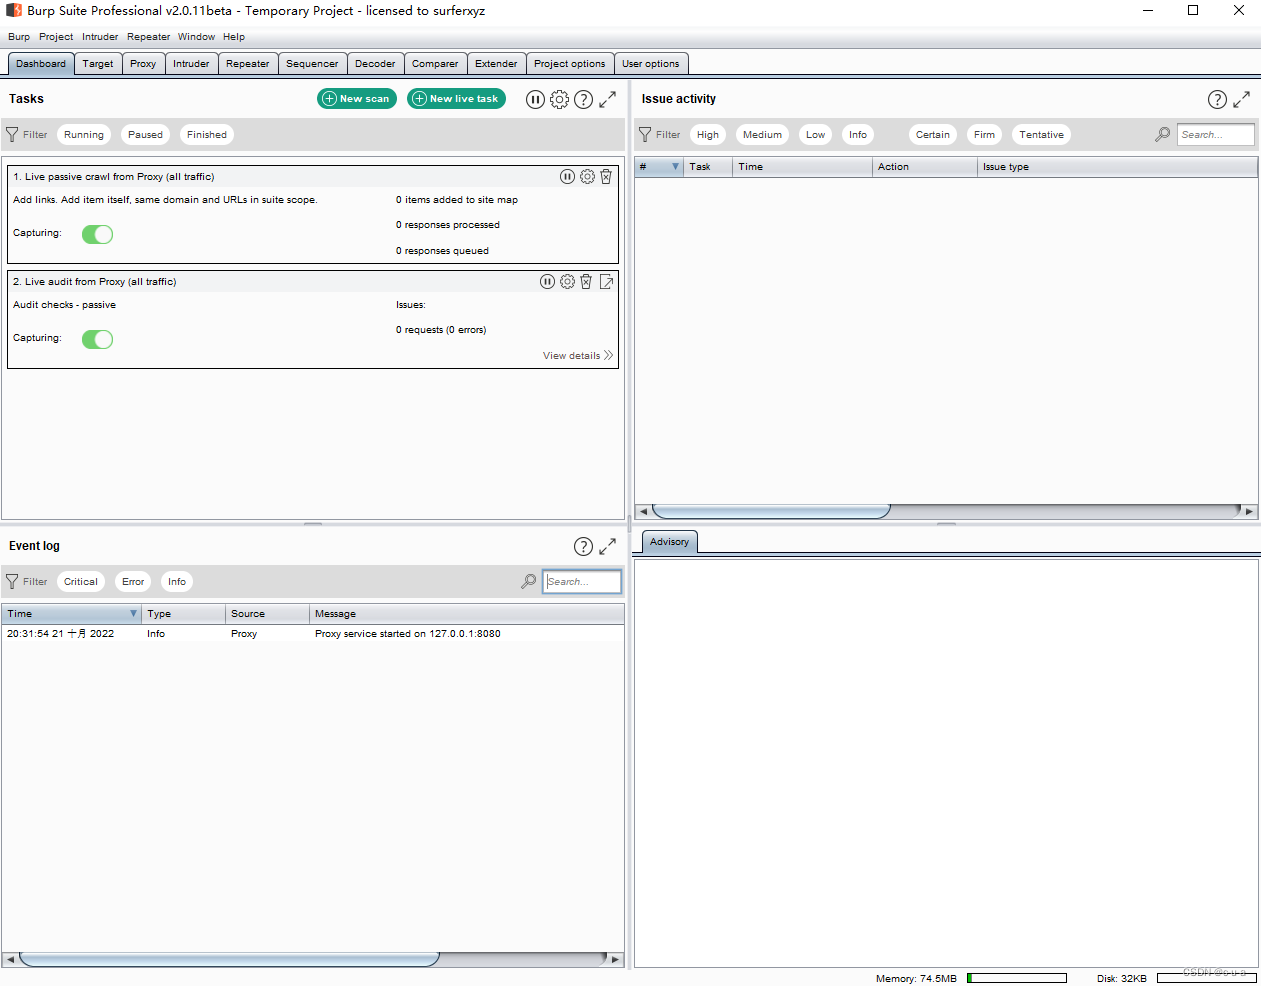Expand the Event log panel
1261x986 pixels.
coord(607,546)
